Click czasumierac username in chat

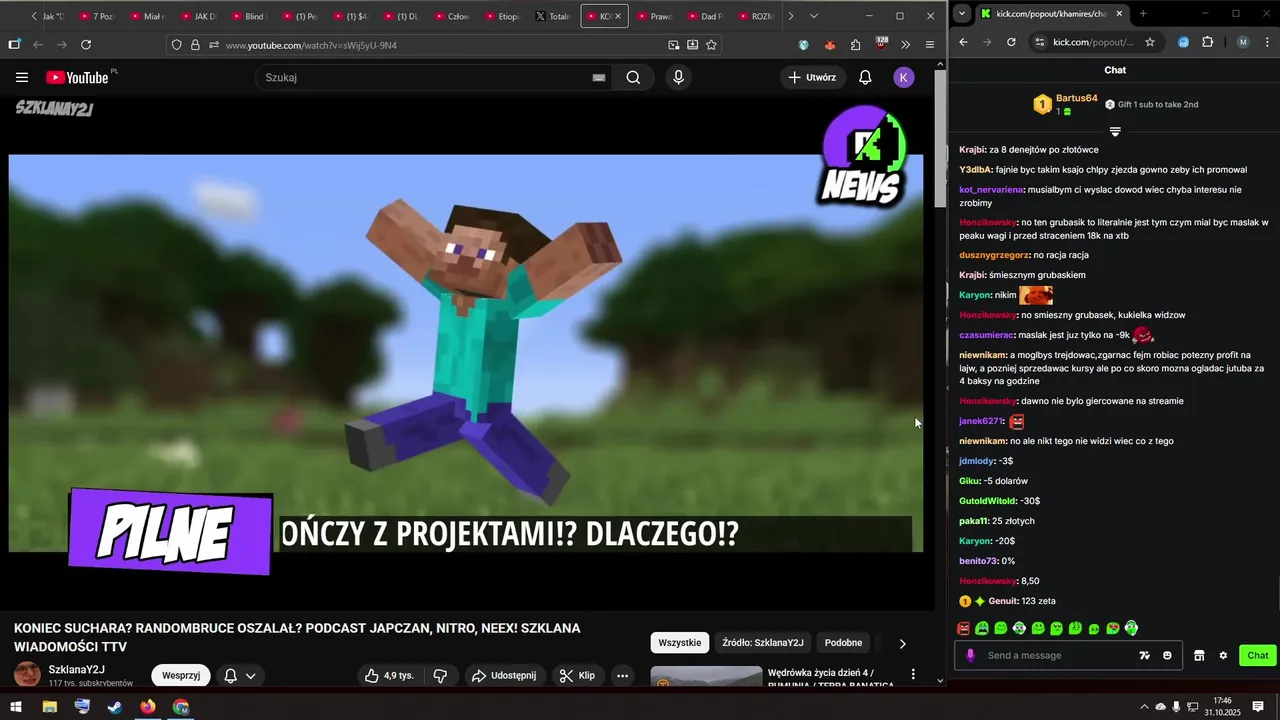pyautogui.click(x=987, y=335)
